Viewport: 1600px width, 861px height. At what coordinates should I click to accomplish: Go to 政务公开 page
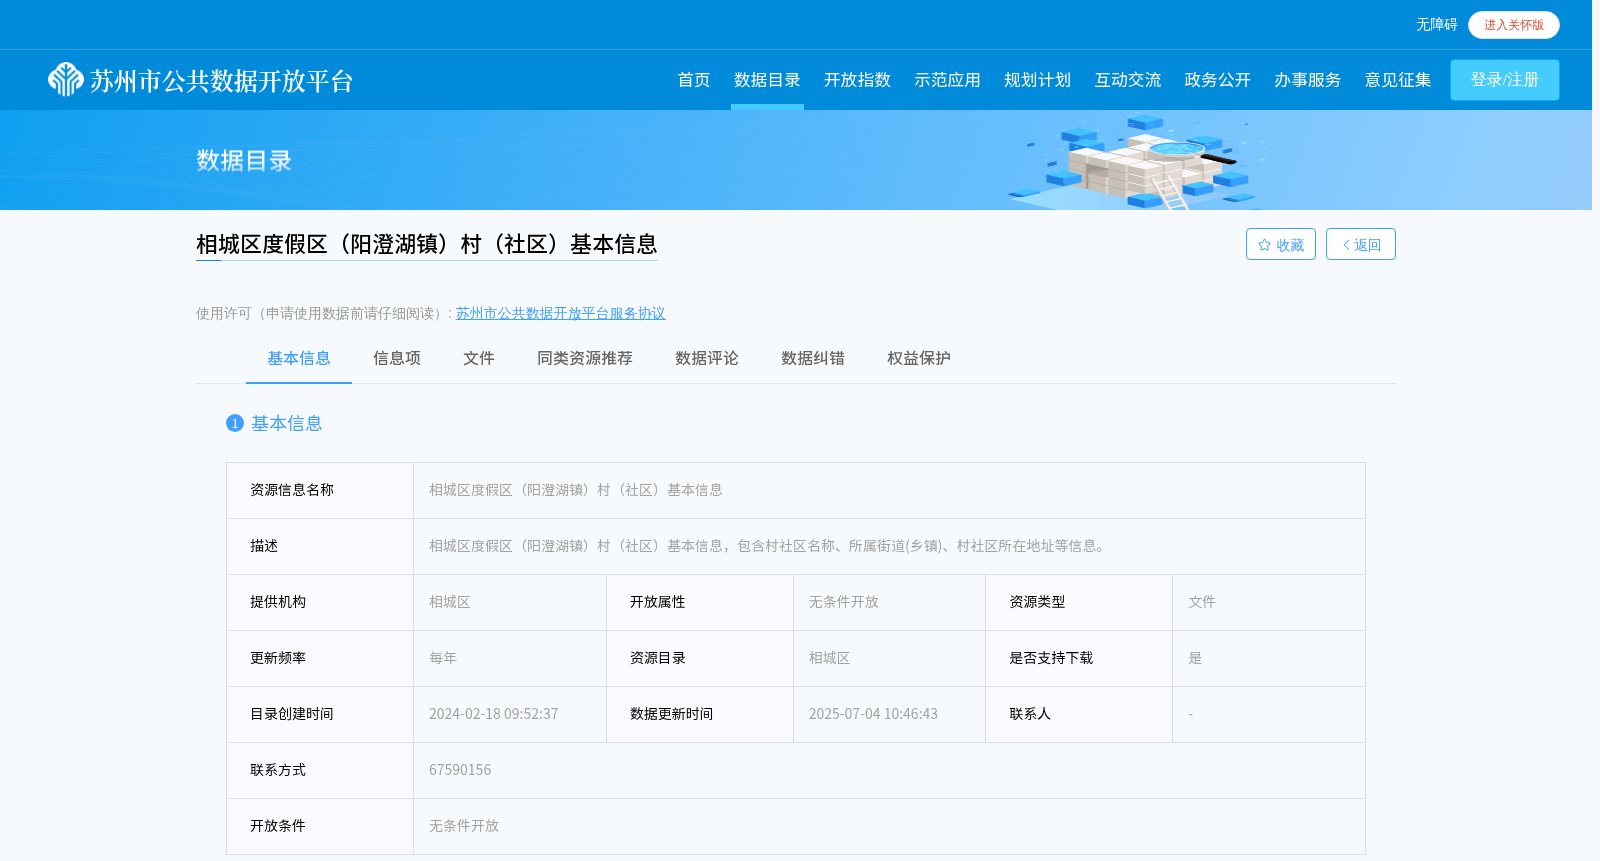coord(1217,80)
